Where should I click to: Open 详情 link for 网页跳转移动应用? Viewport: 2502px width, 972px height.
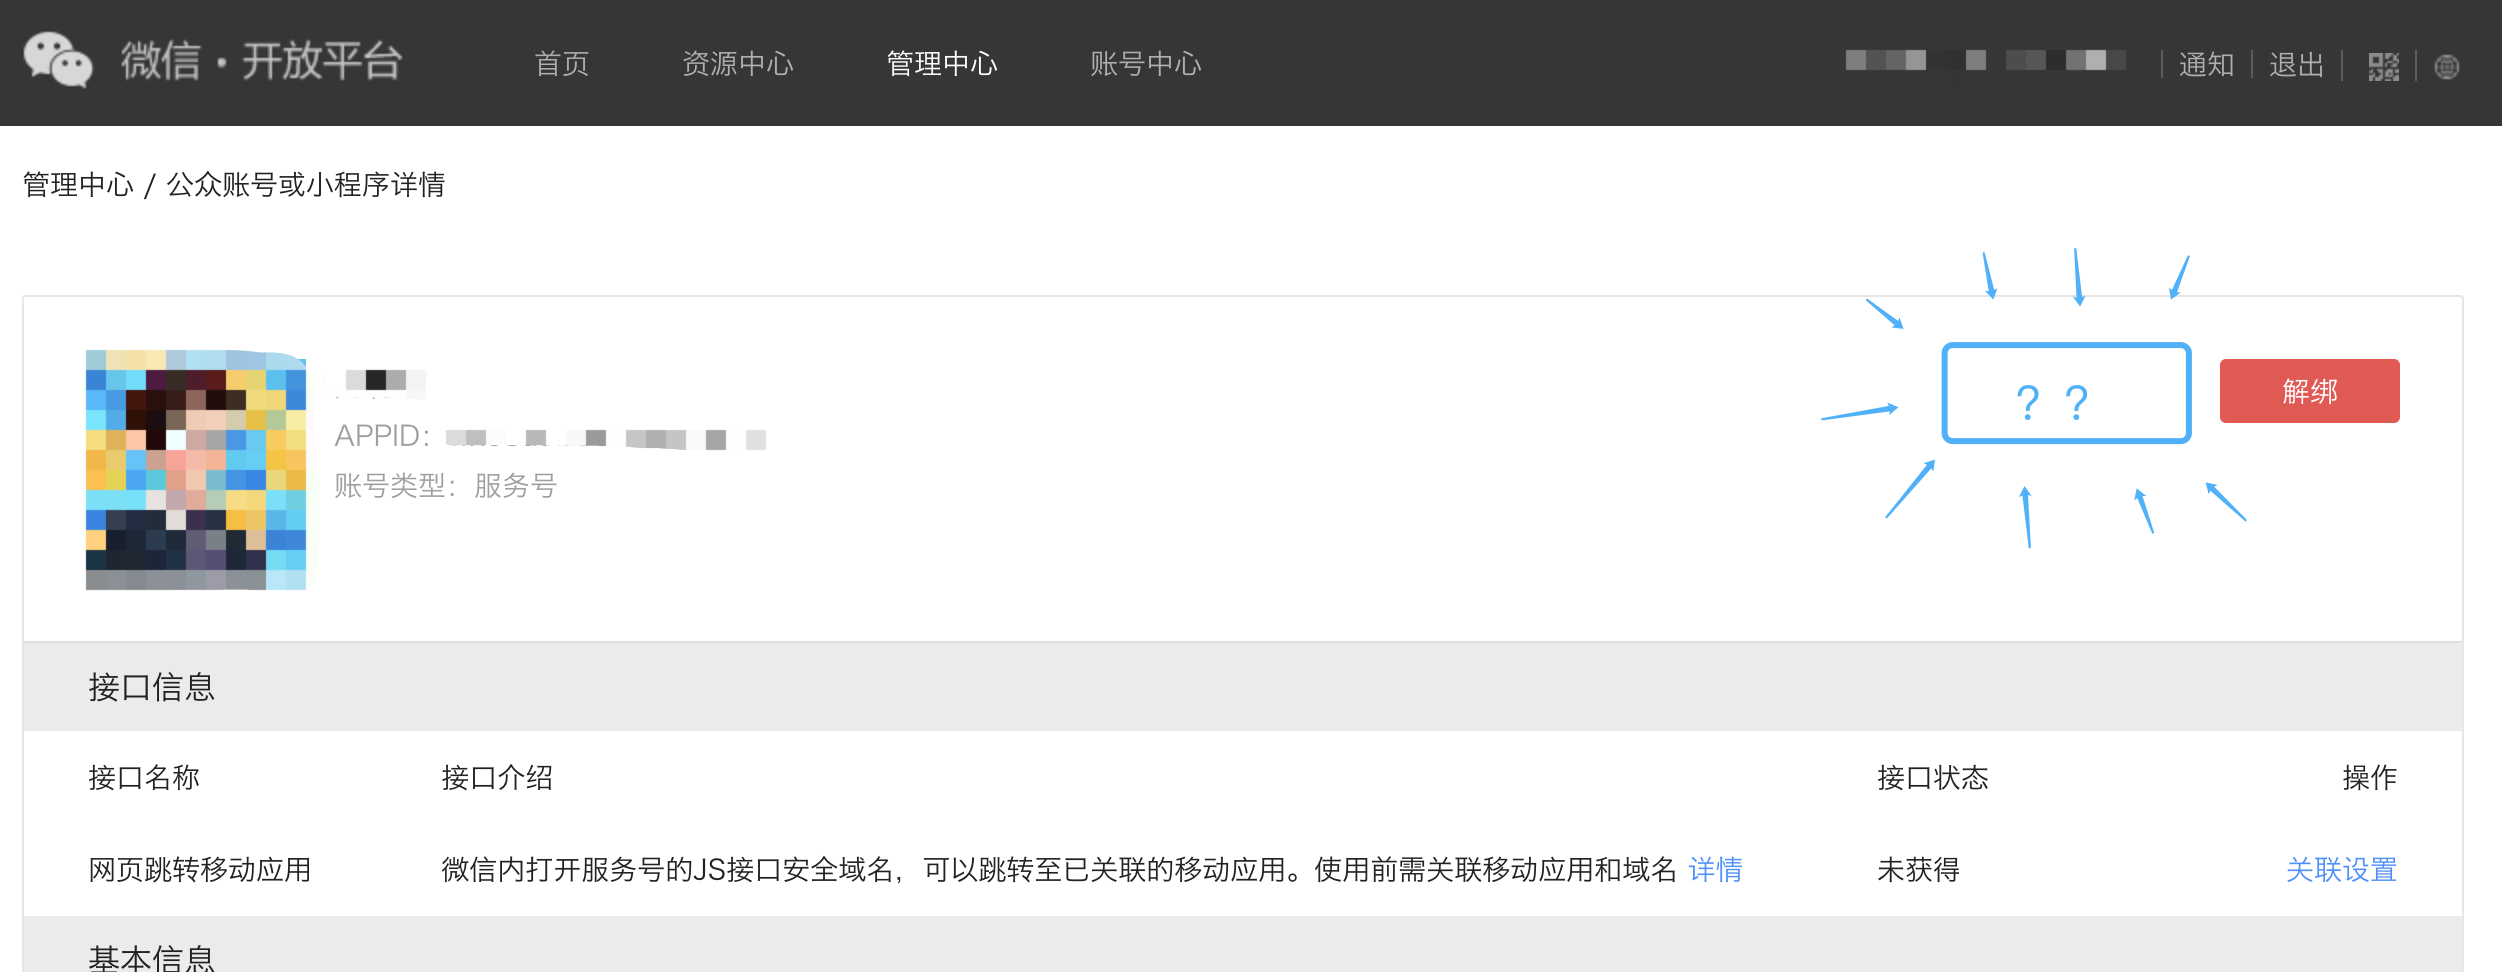pyautogui.click(x=1715, y=870)
